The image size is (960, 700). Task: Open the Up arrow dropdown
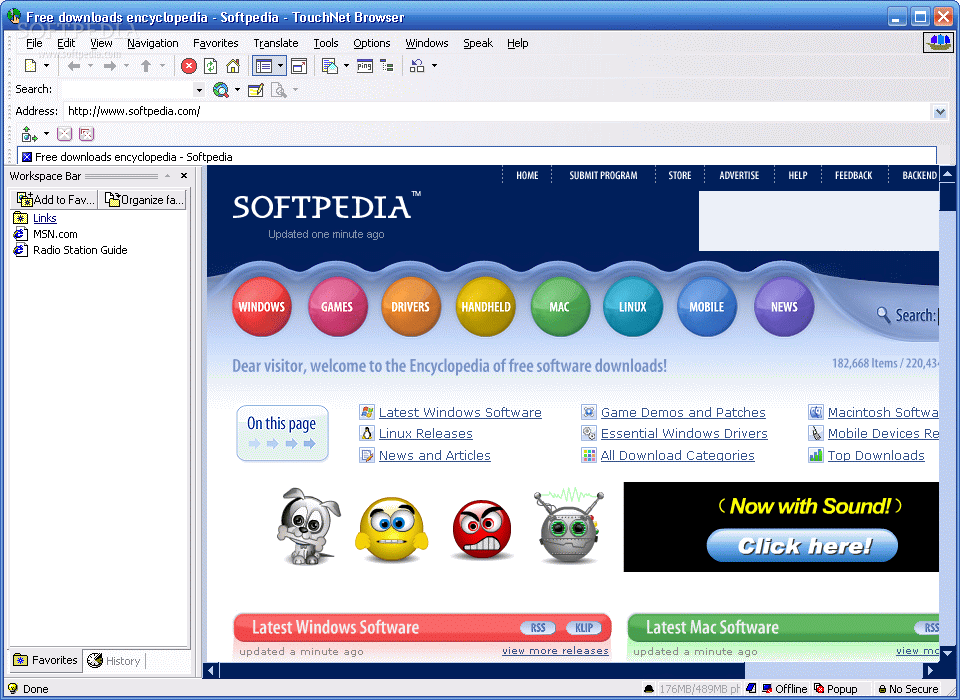pyautogui.click(x=162, y=66)
